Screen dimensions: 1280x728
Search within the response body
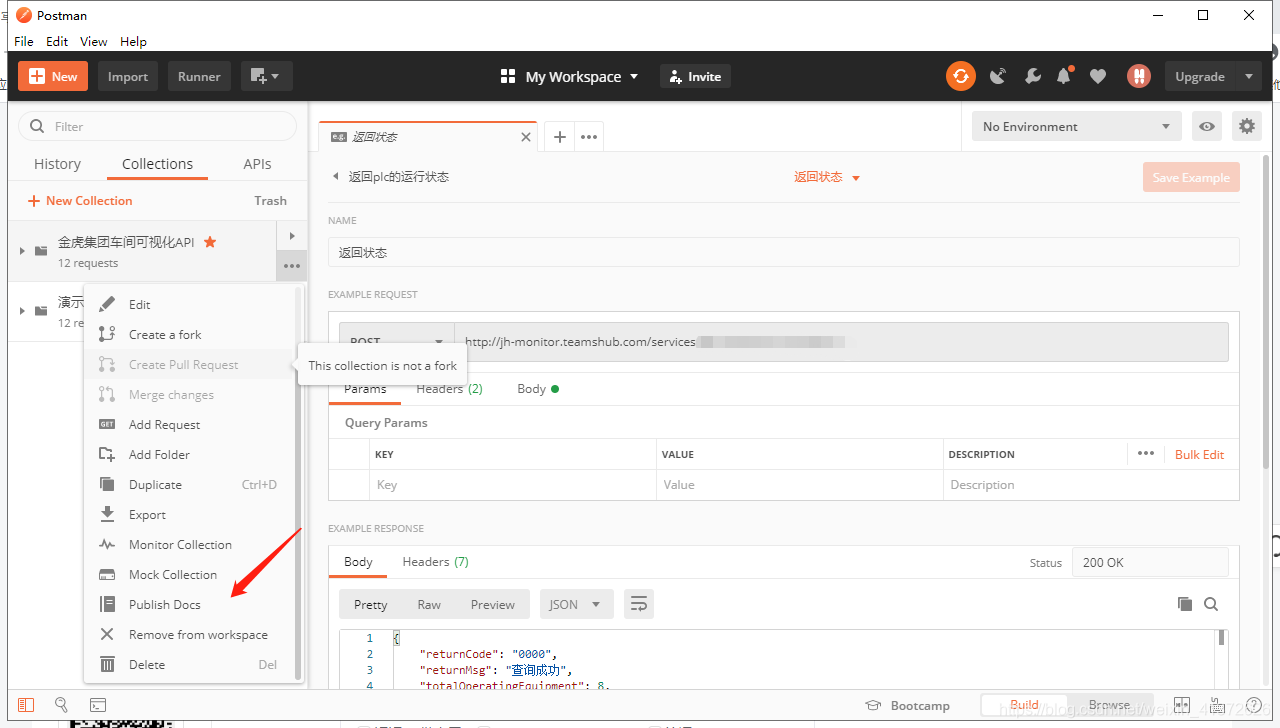1211,604
